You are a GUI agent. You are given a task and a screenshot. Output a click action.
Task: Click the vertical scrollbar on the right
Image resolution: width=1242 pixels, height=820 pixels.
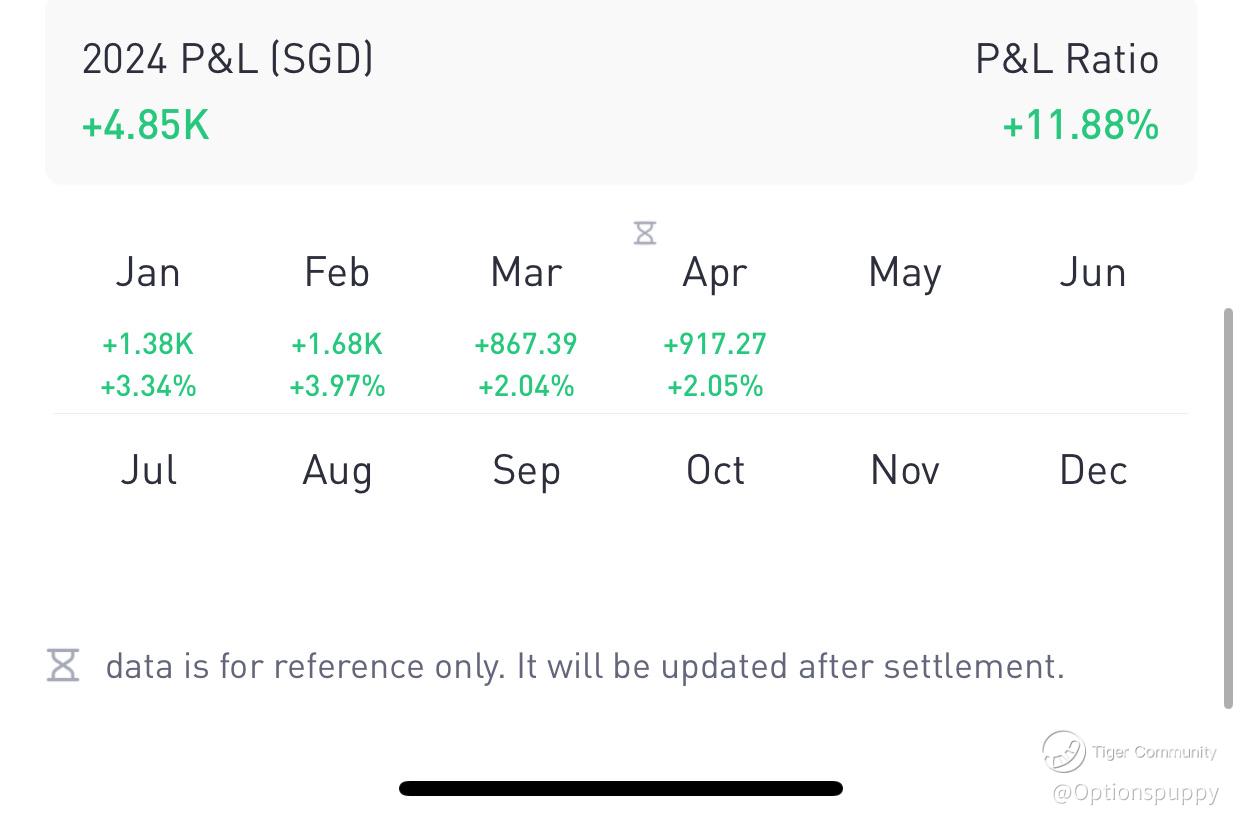click(1228, 508)
